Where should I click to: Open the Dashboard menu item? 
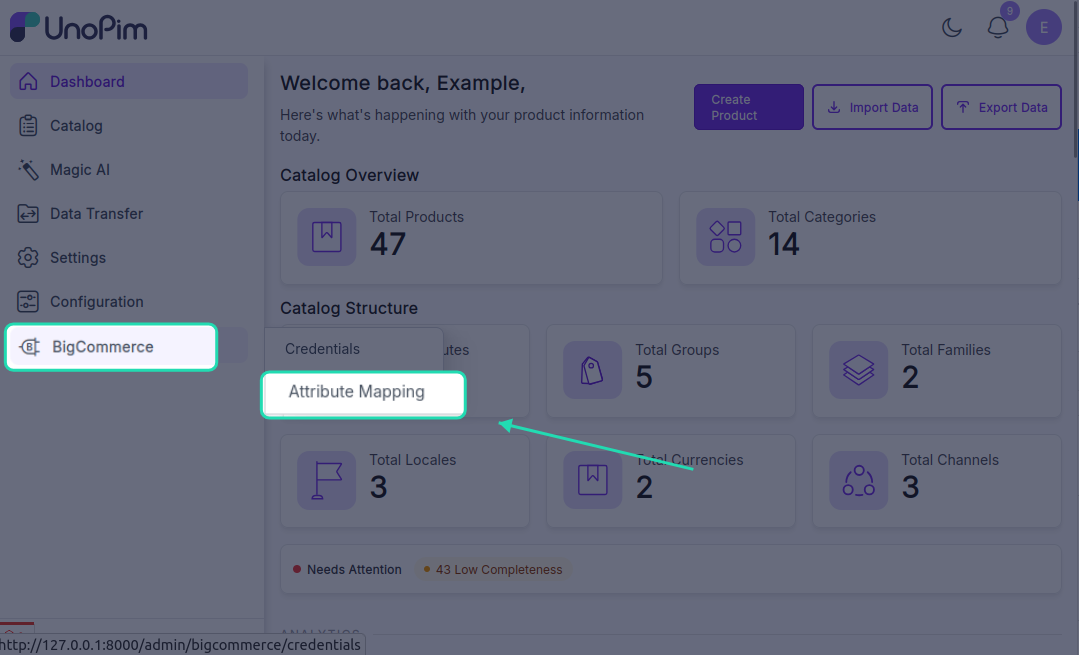[x=129, y=81]
